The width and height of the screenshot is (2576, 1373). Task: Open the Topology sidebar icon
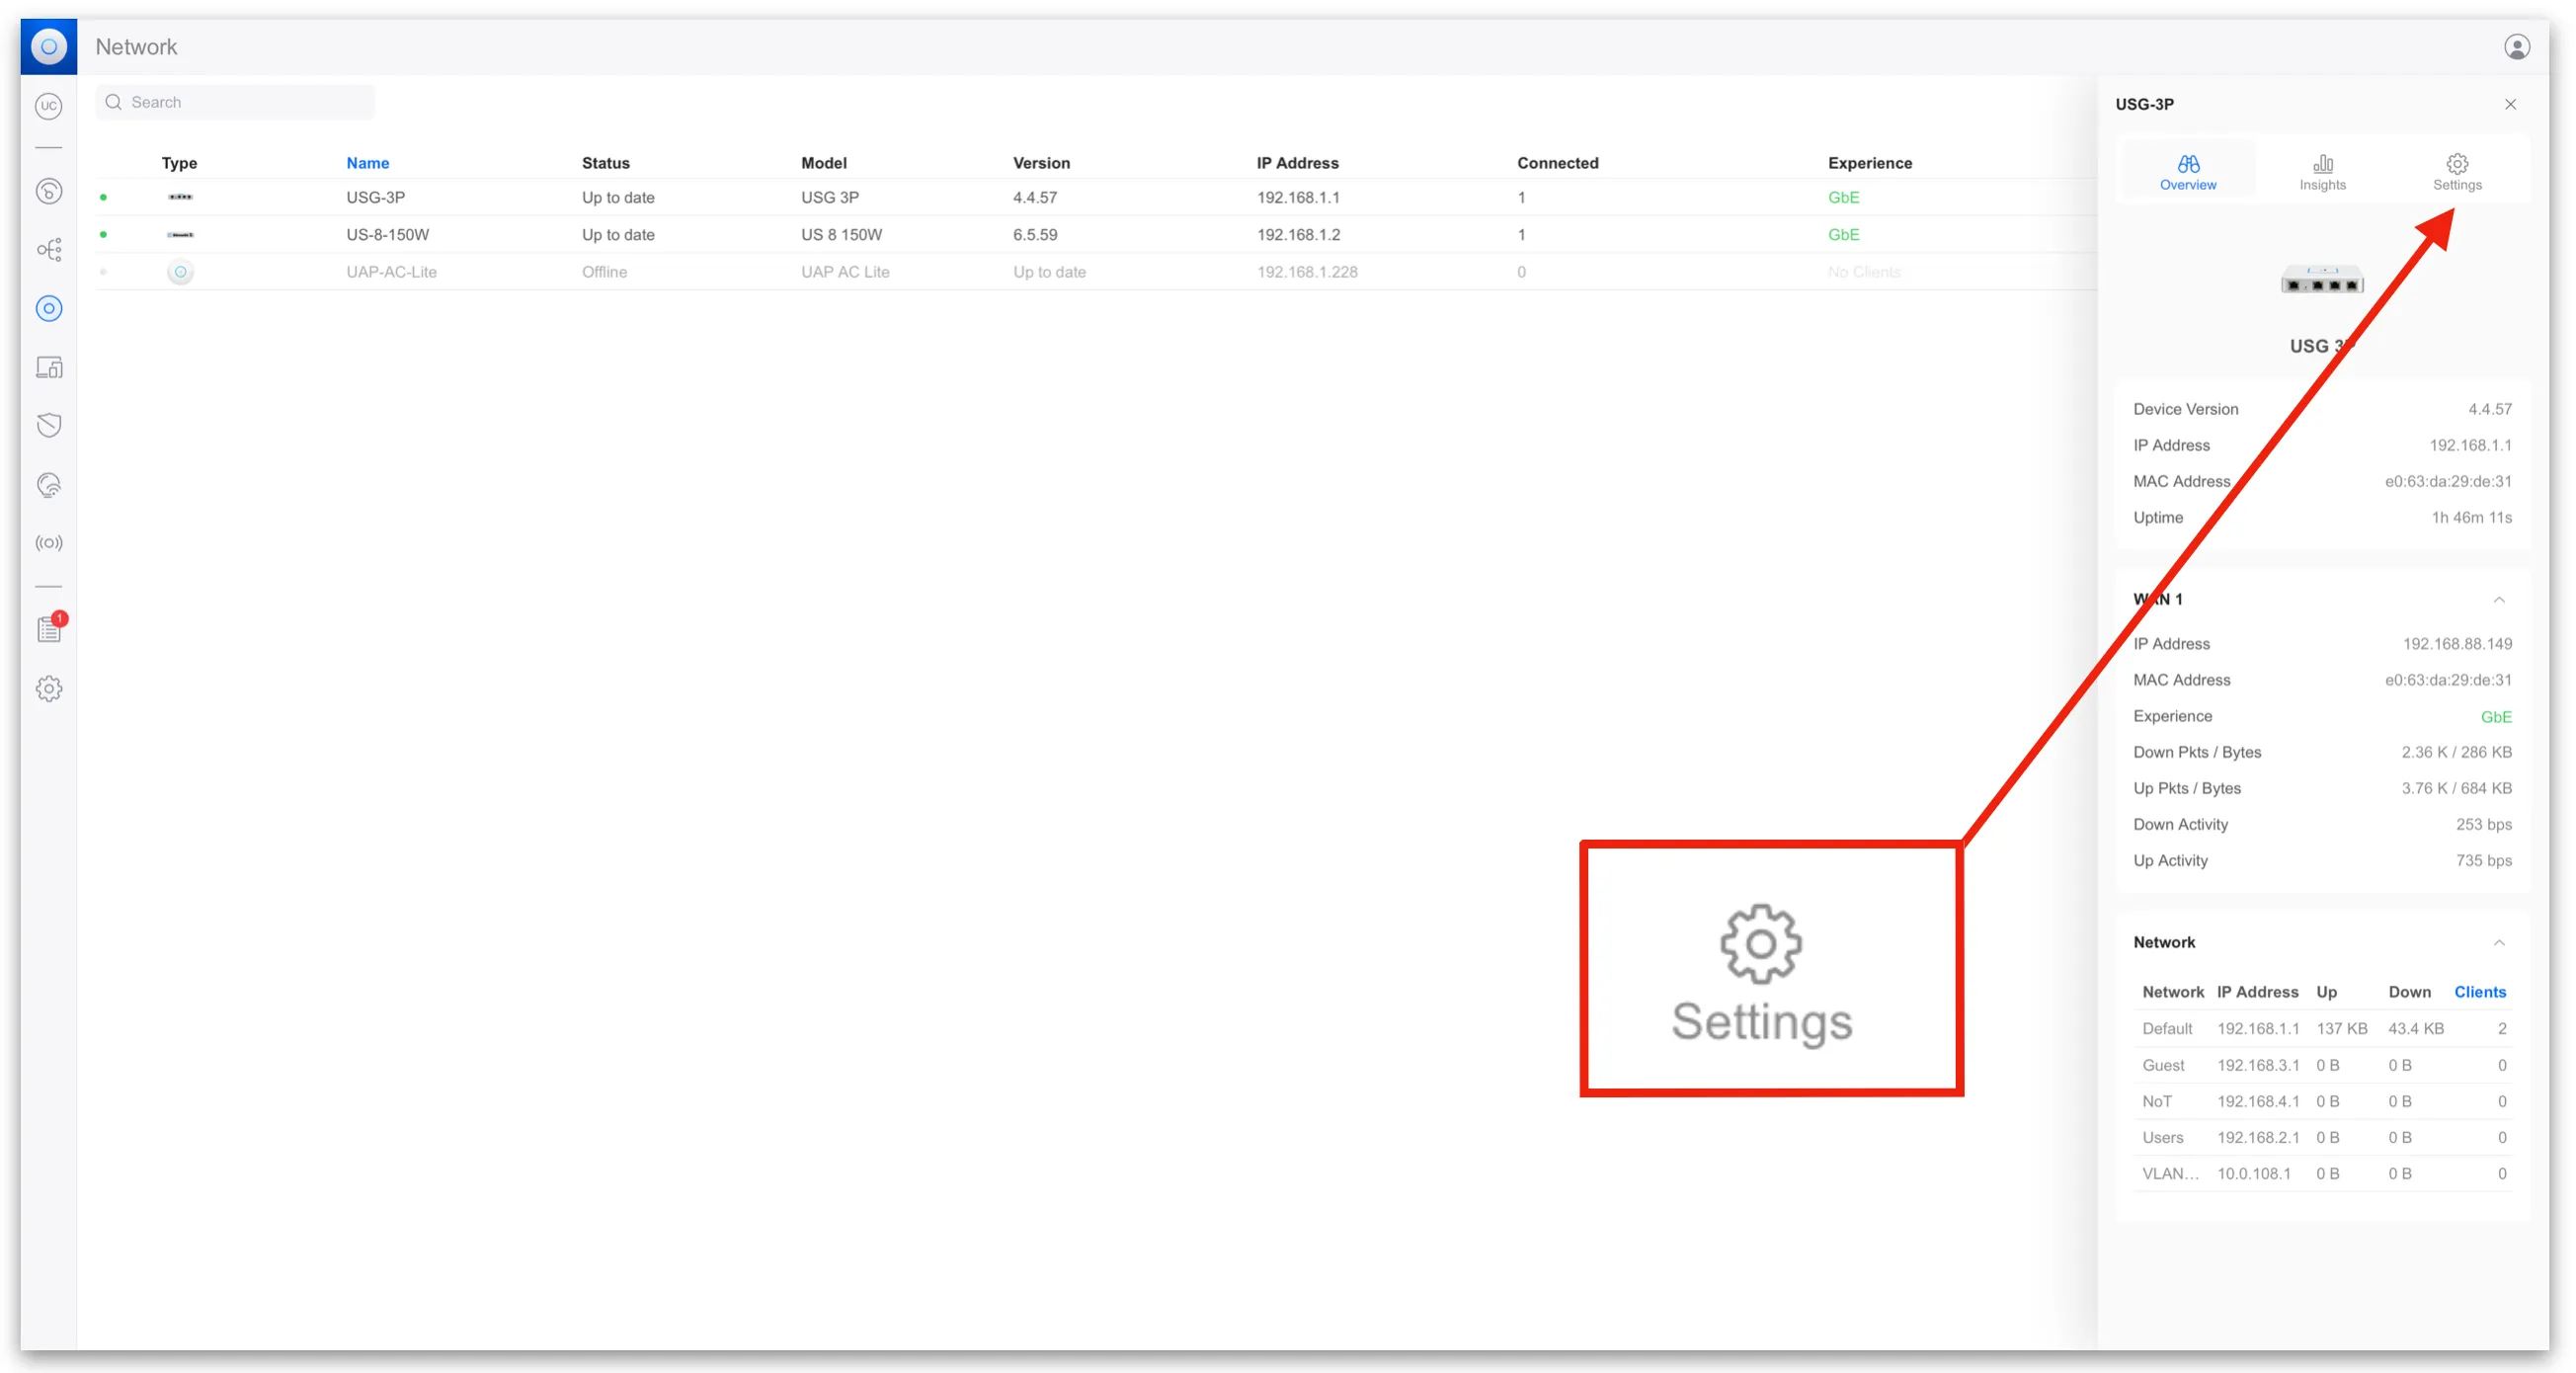49,249
